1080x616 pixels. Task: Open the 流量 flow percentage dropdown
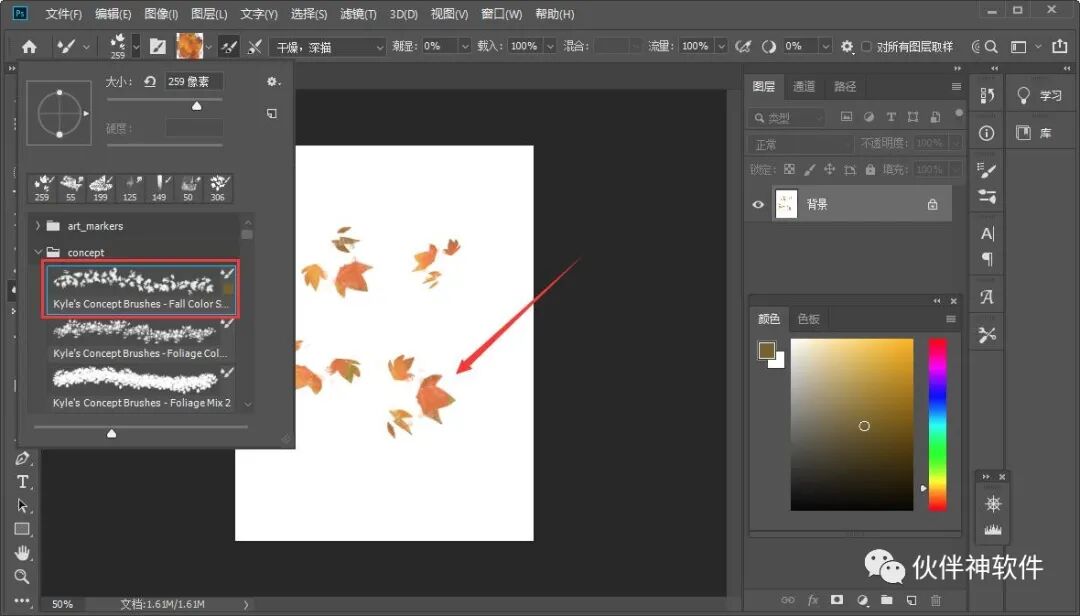click(x=720, y=46)
